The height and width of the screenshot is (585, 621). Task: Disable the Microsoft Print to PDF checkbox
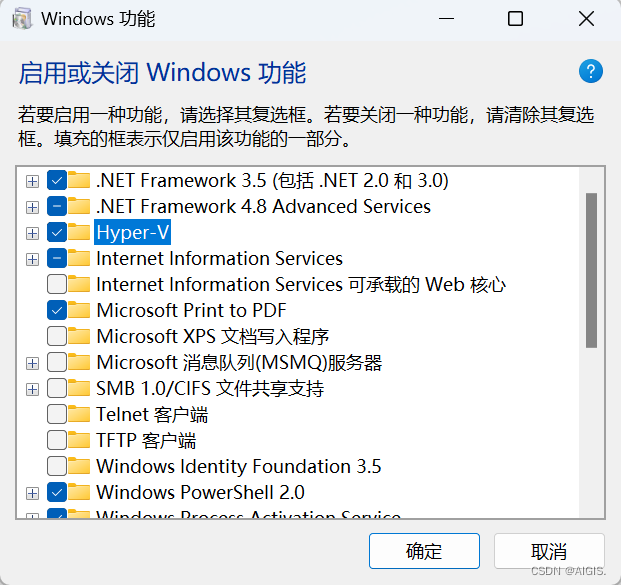click(57, 310)
